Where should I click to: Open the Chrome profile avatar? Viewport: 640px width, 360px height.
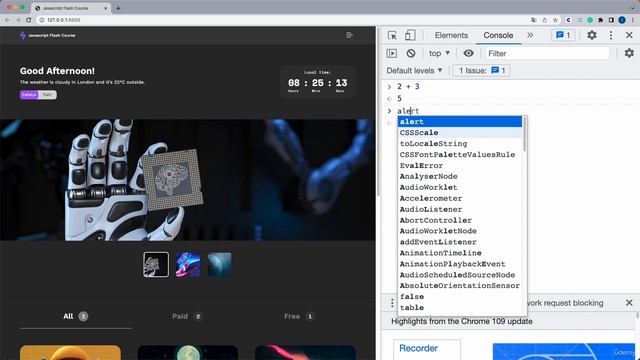(622, 20)
